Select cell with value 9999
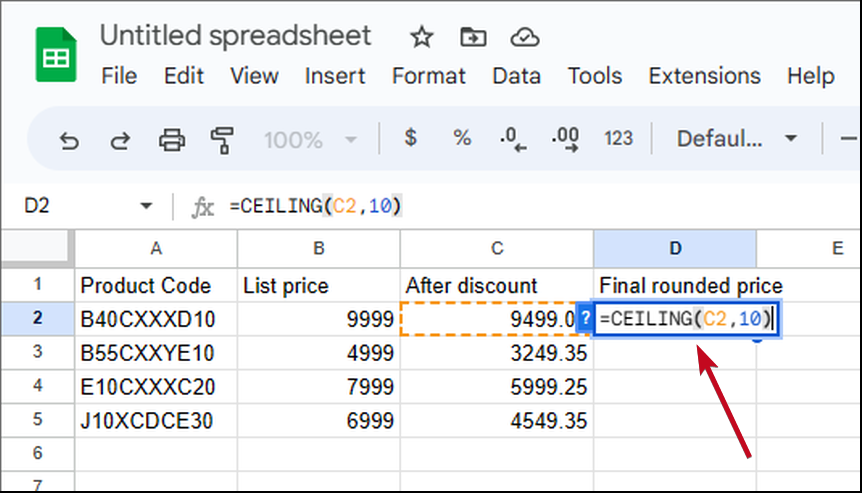The width and height of the screenshot is (862, 493). [318, 319]
